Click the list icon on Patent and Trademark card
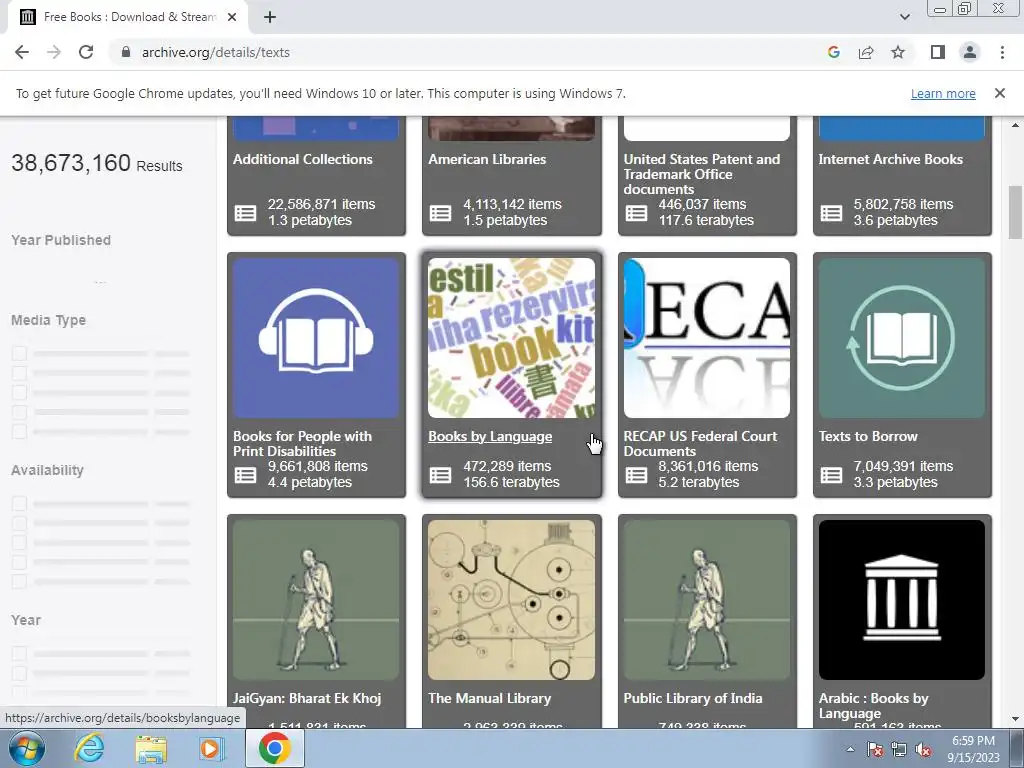 coord(636,213)
